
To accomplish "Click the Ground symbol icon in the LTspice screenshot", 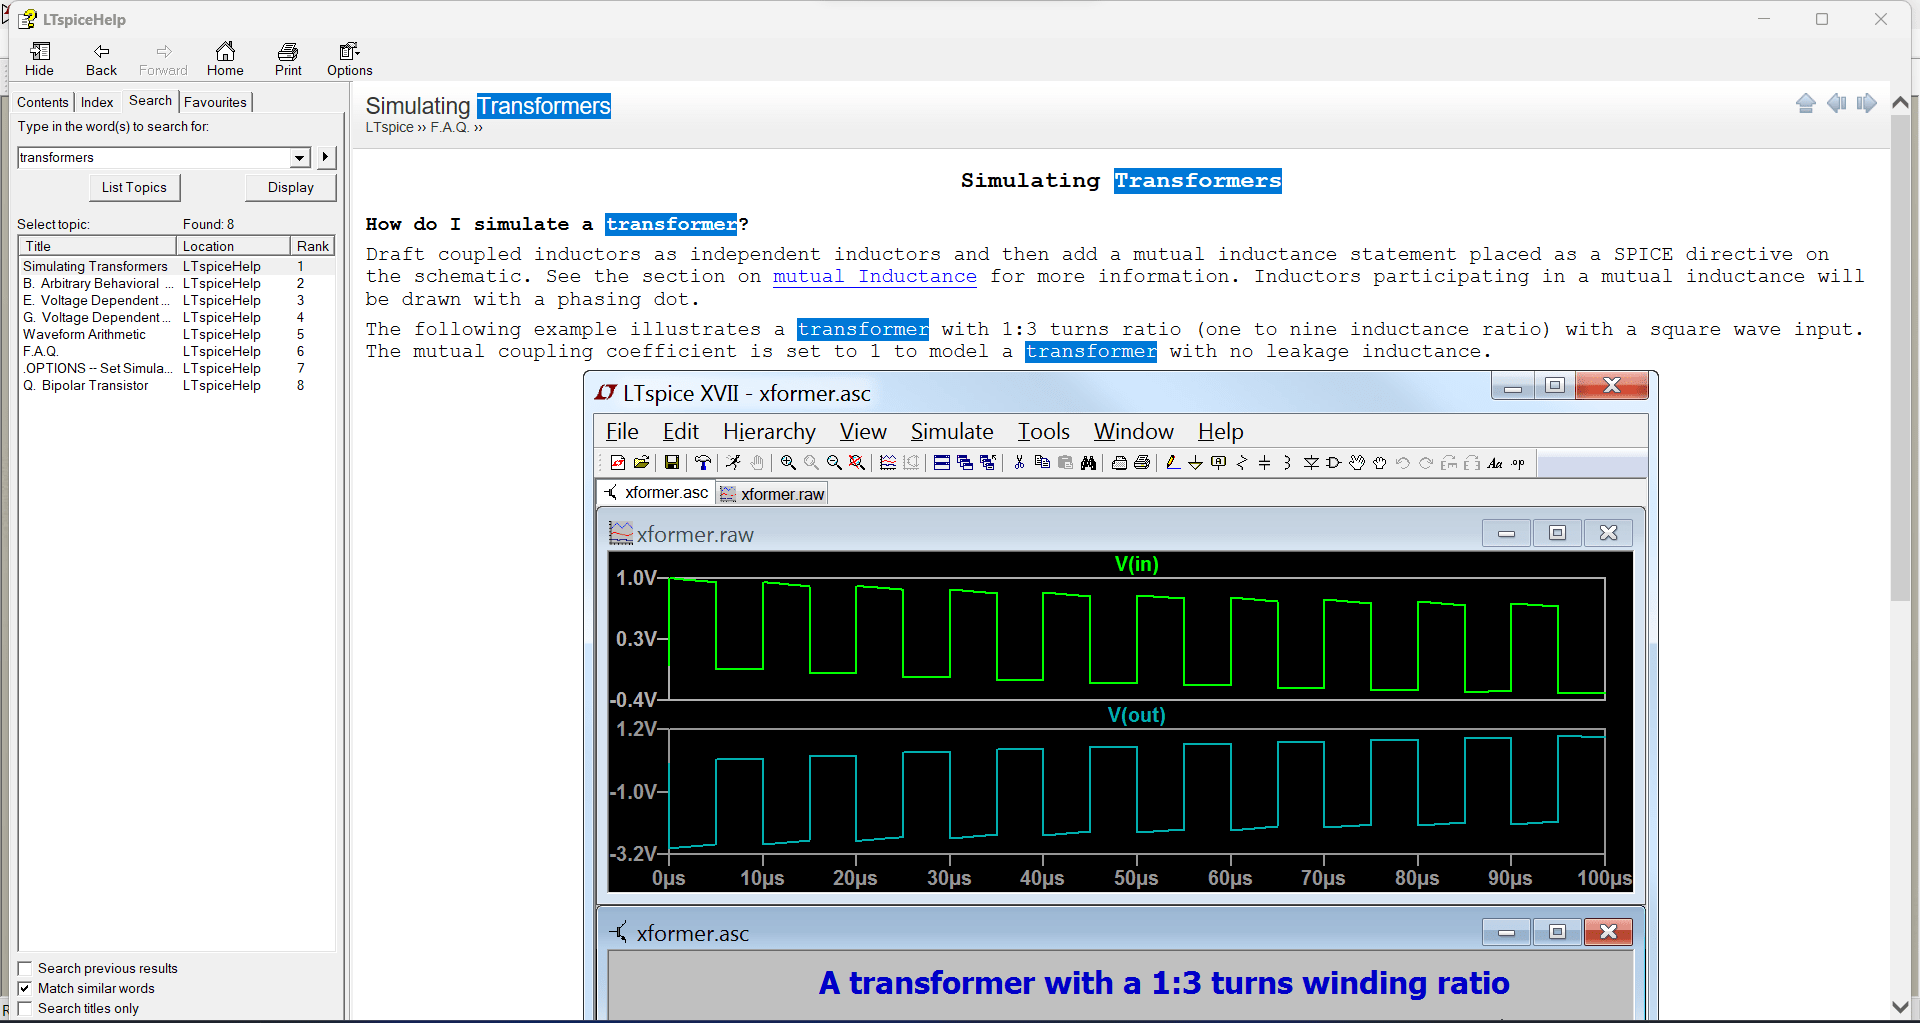I will click(1195, 462).
